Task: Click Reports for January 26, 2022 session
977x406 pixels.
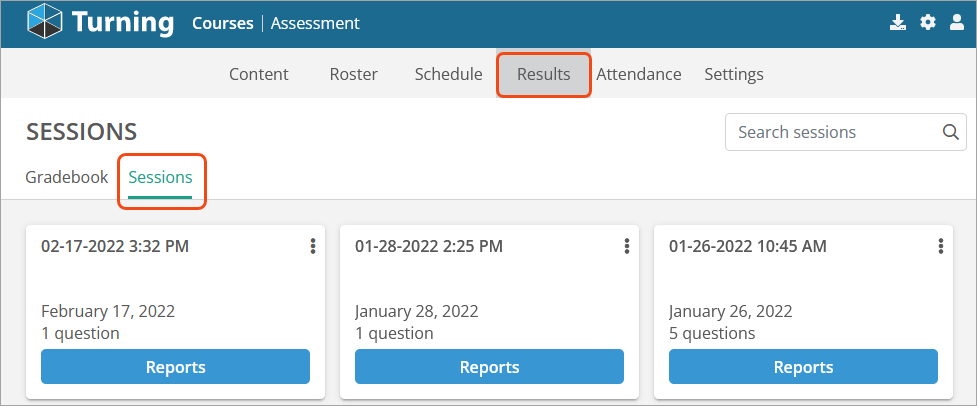Action: pos(803,367)
